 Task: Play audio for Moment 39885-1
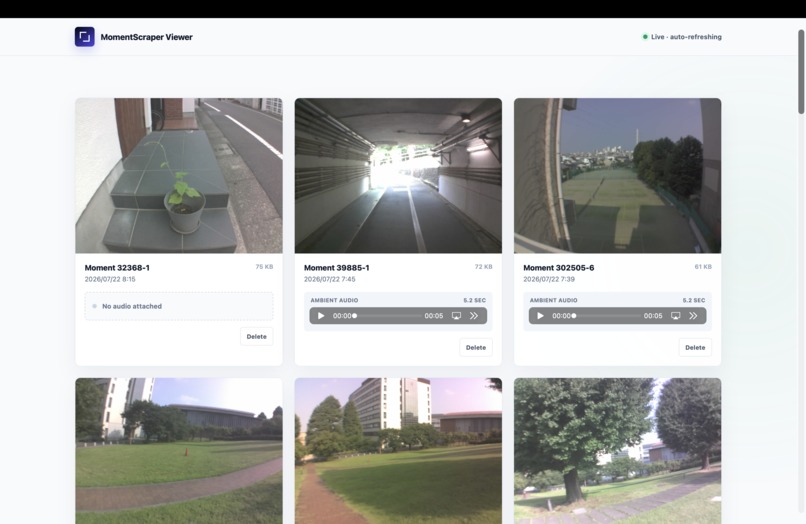tap(321, 316)
